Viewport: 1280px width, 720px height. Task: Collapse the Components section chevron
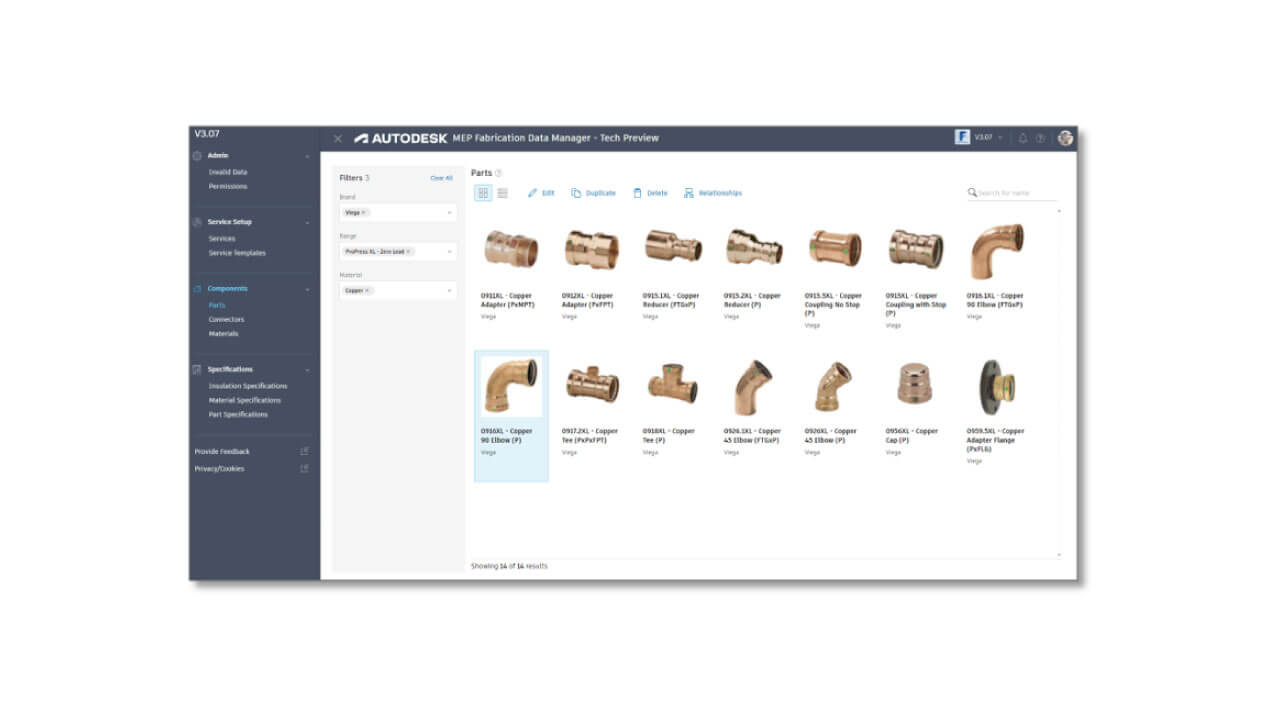click(x=308, y=289)
